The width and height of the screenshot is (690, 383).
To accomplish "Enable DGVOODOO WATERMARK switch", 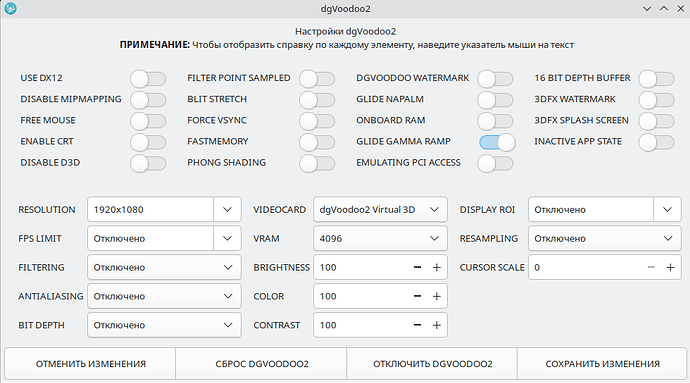I will tap(495, 79).
